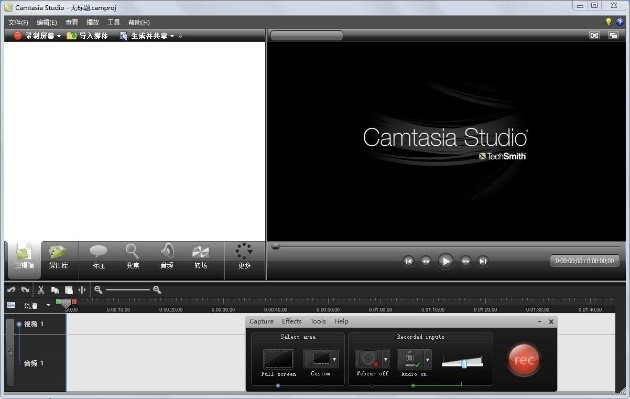Select Full screen capture area

click(x=278, y=363)
